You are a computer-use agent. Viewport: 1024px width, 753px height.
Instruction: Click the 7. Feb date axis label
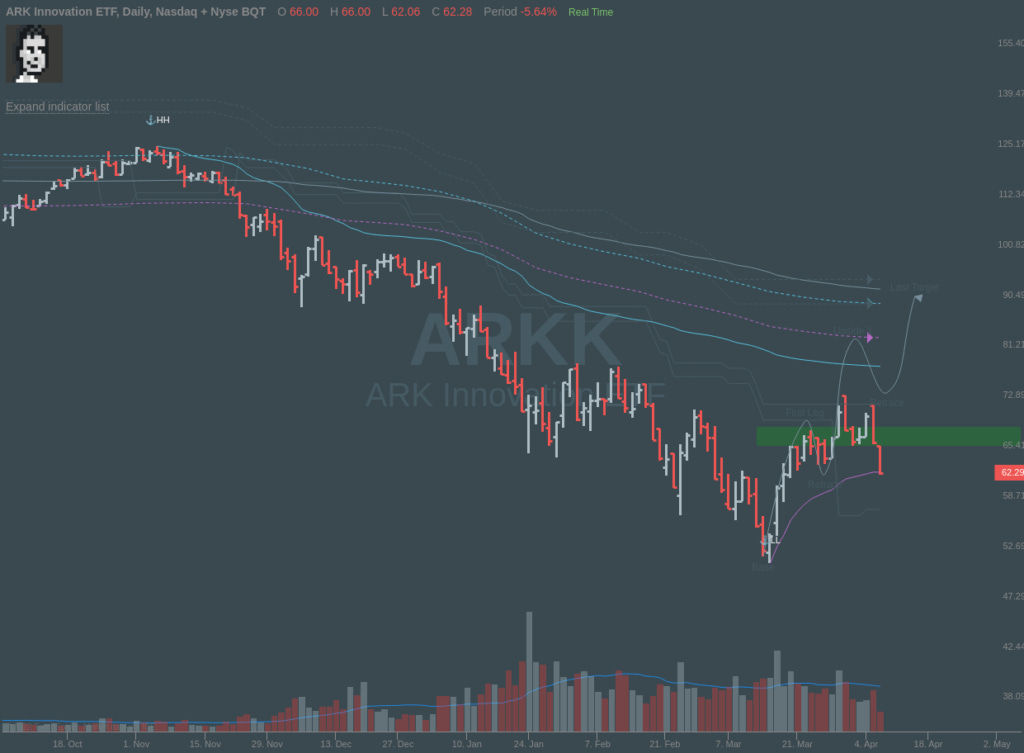click(598, 744)
